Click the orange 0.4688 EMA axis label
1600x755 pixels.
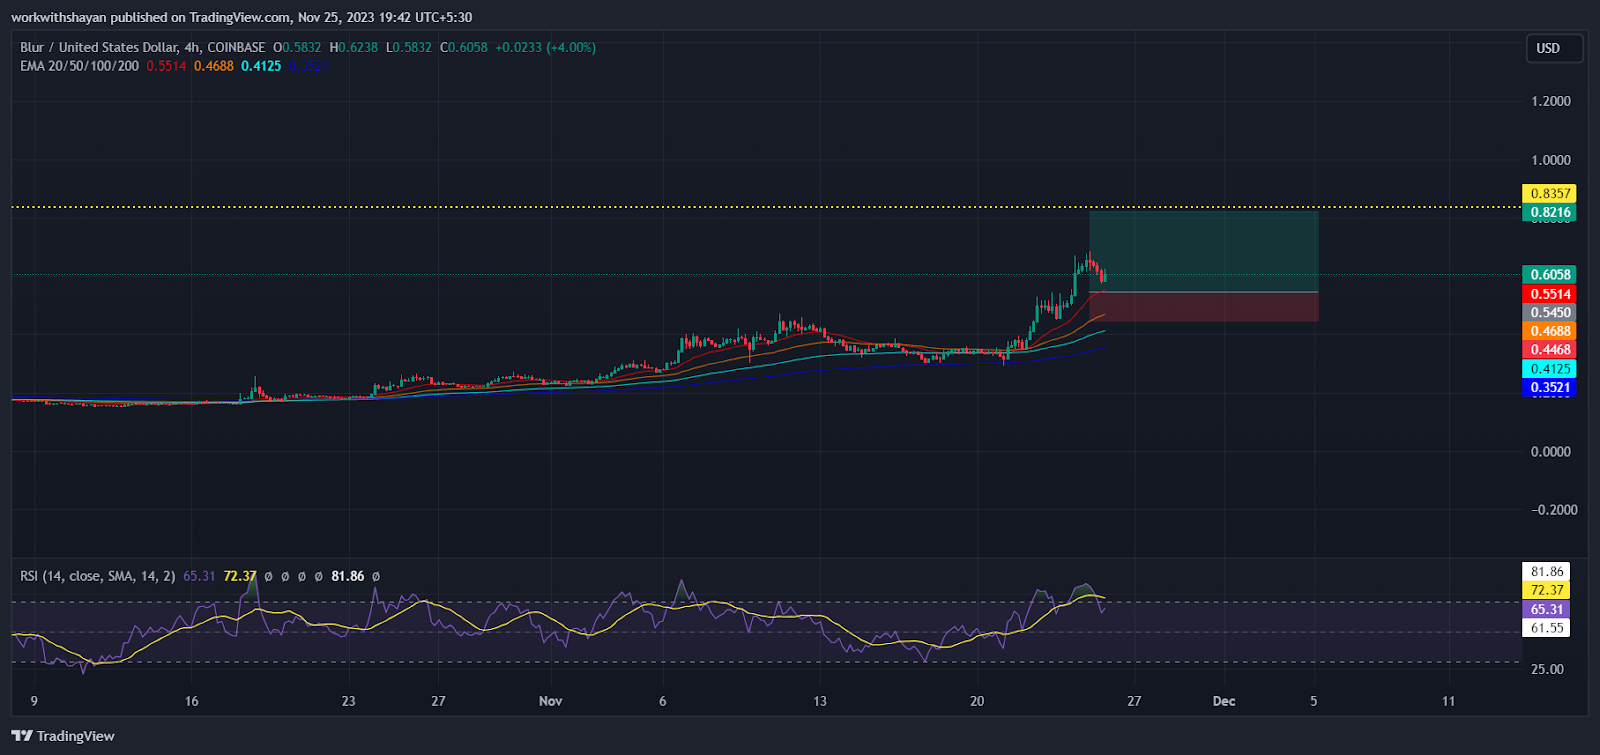click(x=1548, y=331)
